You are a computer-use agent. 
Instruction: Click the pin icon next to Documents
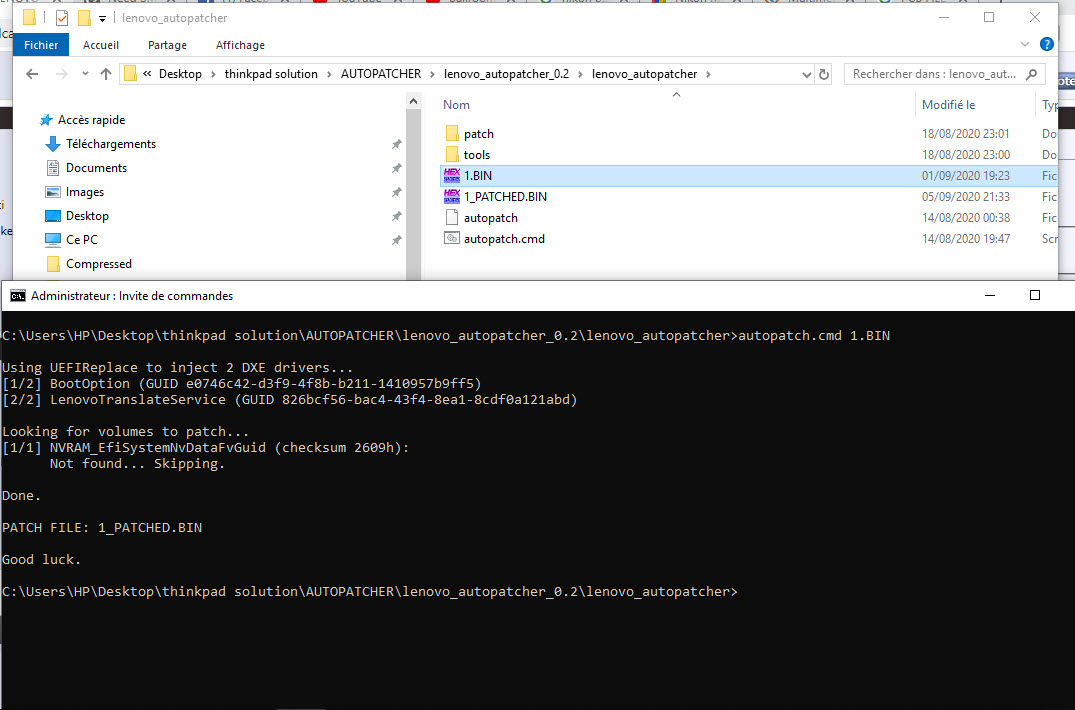[396, 168]
